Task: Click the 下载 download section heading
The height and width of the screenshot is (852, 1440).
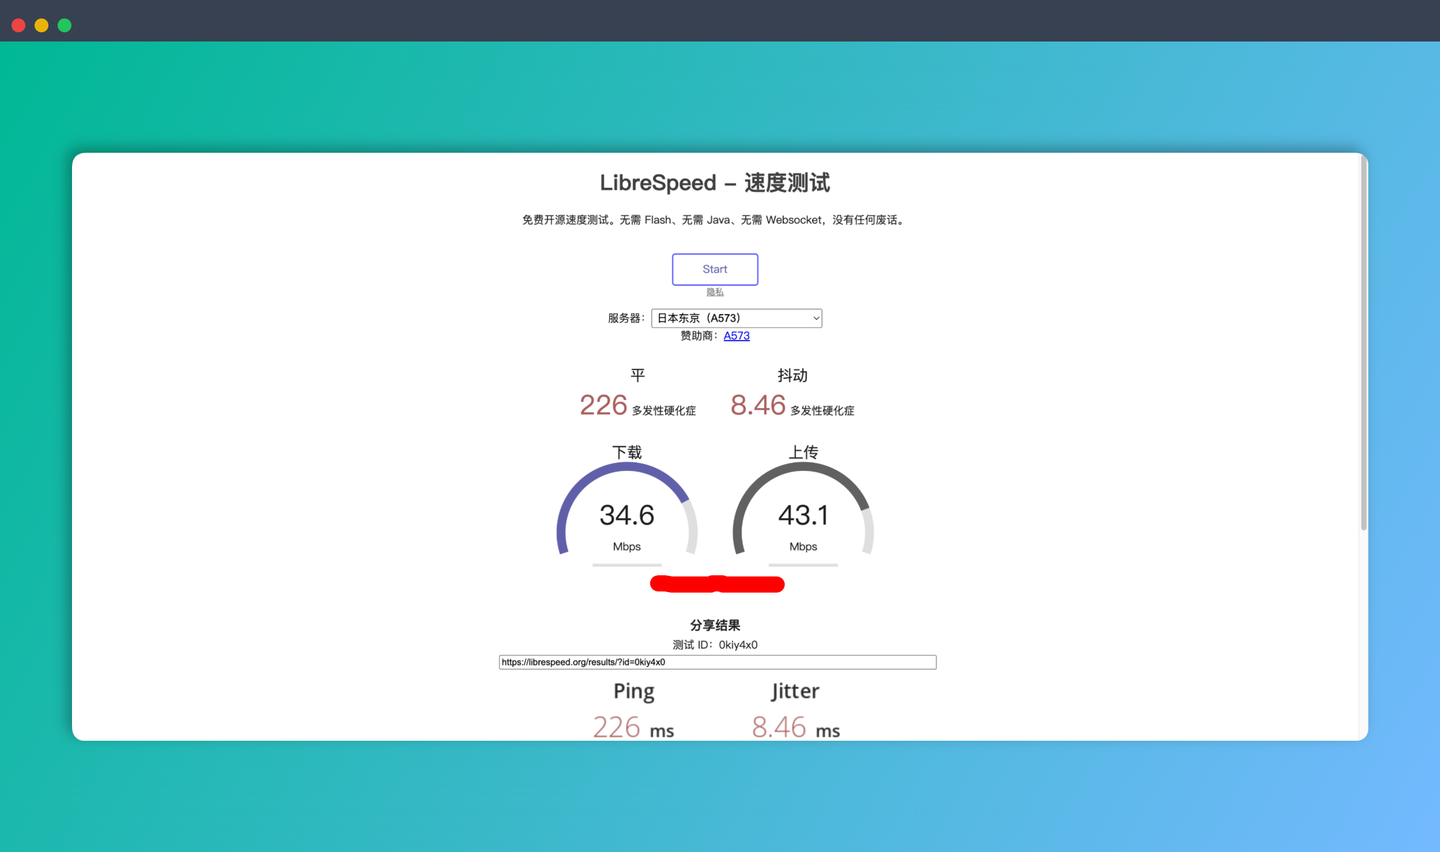Action: pos(626,452)
